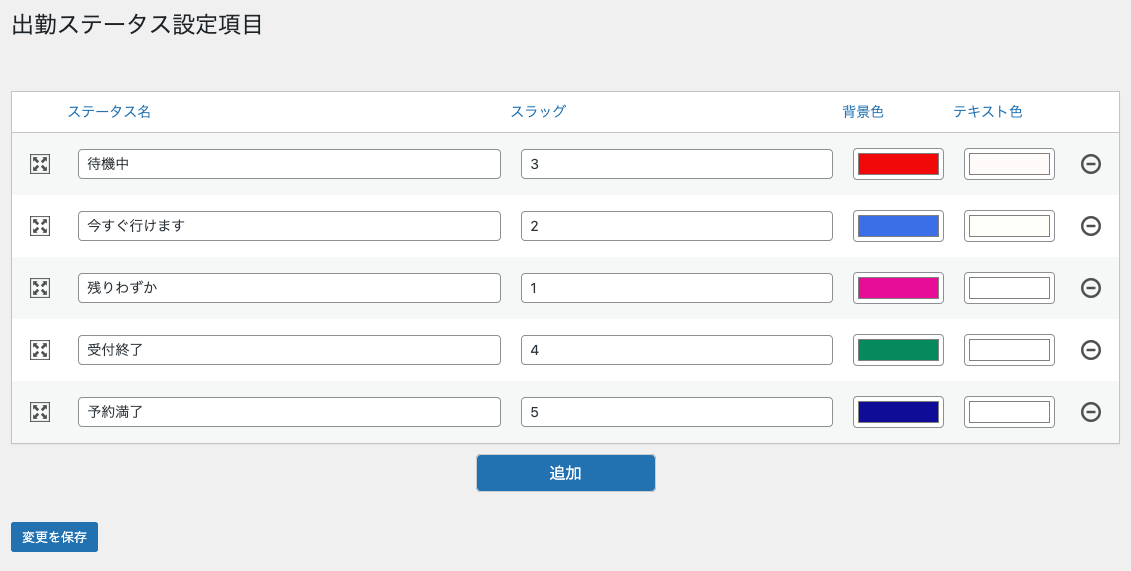Focus the 待機中 status name field
The height and width of the screenshot is (571, 1131).
coord(289,164)
